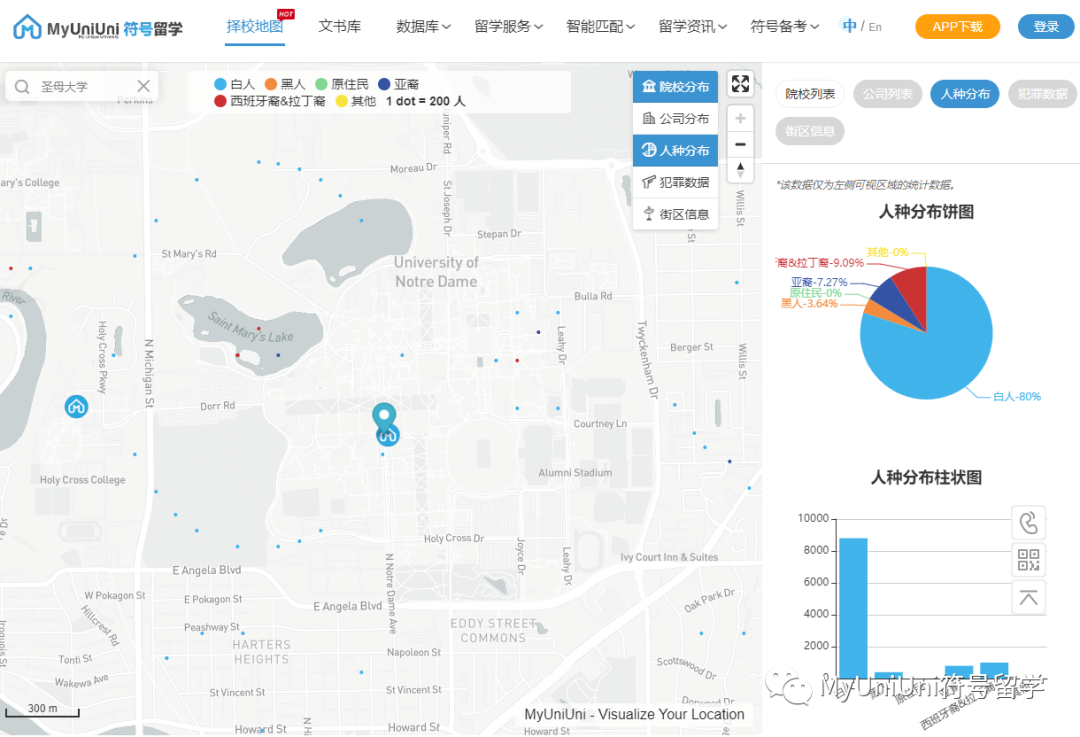Viewport: 1080px width, 737px height.
Task: Click the 原住民 green legend dot
Action: tap(321, 84)
